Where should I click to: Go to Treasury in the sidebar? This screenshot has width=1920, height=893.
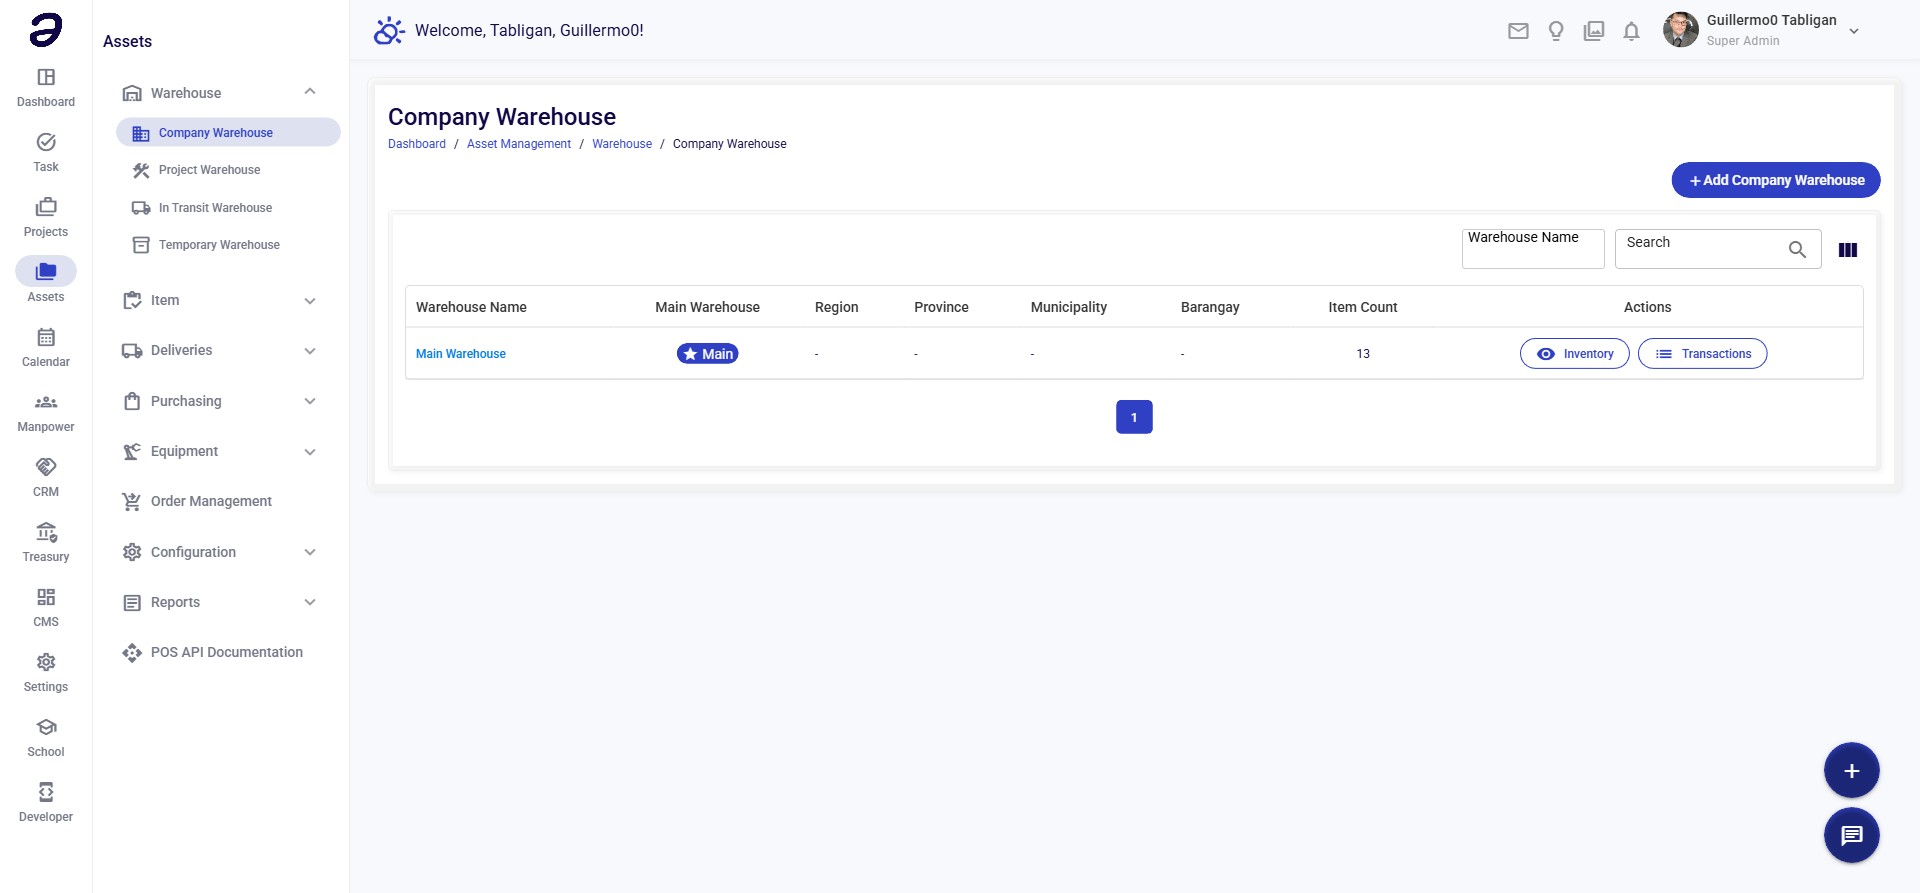(46, 542)
